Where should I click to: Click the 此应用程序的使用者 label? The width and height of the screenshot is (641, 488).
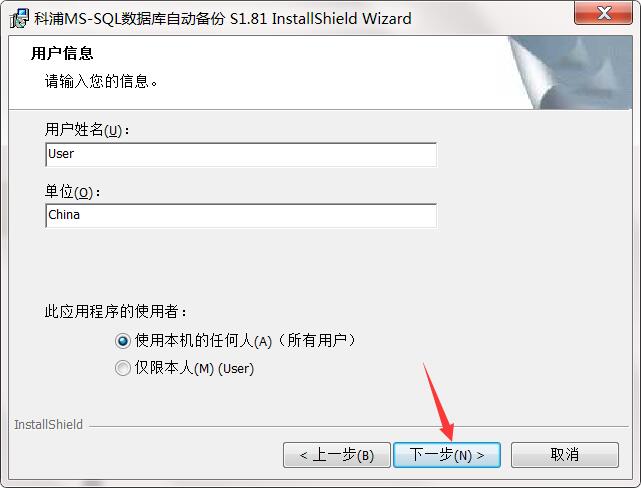[116, 311]
